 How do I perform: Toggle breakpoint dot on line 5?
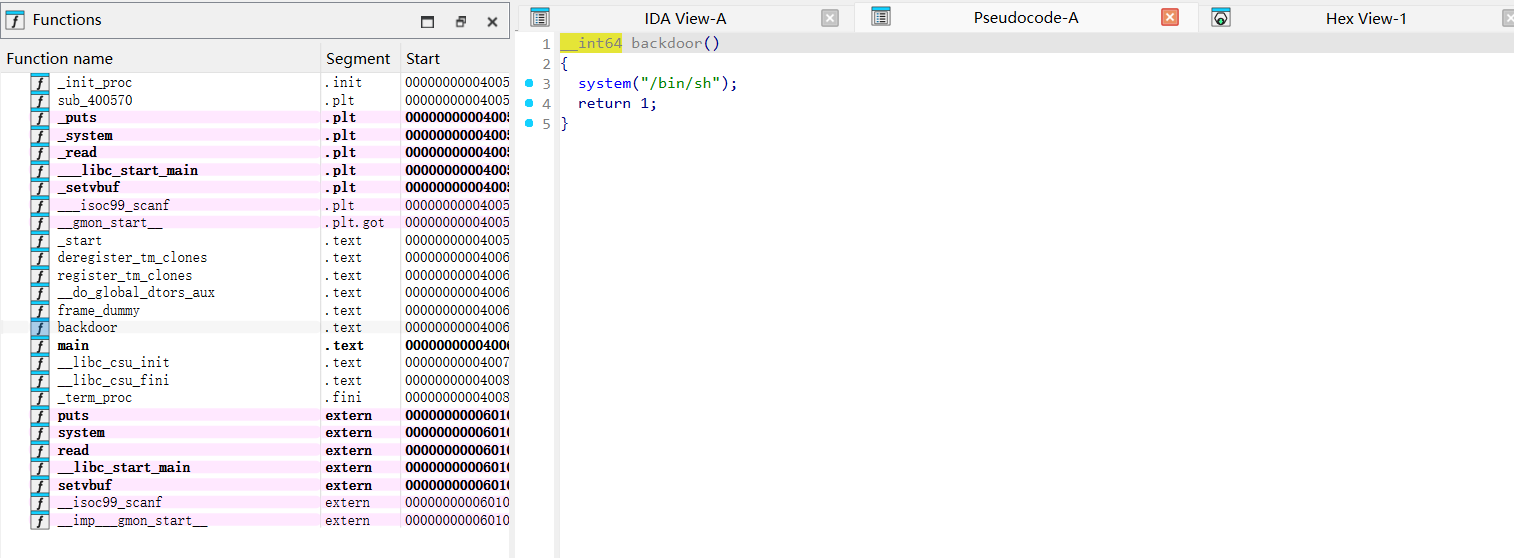[528, 124]
